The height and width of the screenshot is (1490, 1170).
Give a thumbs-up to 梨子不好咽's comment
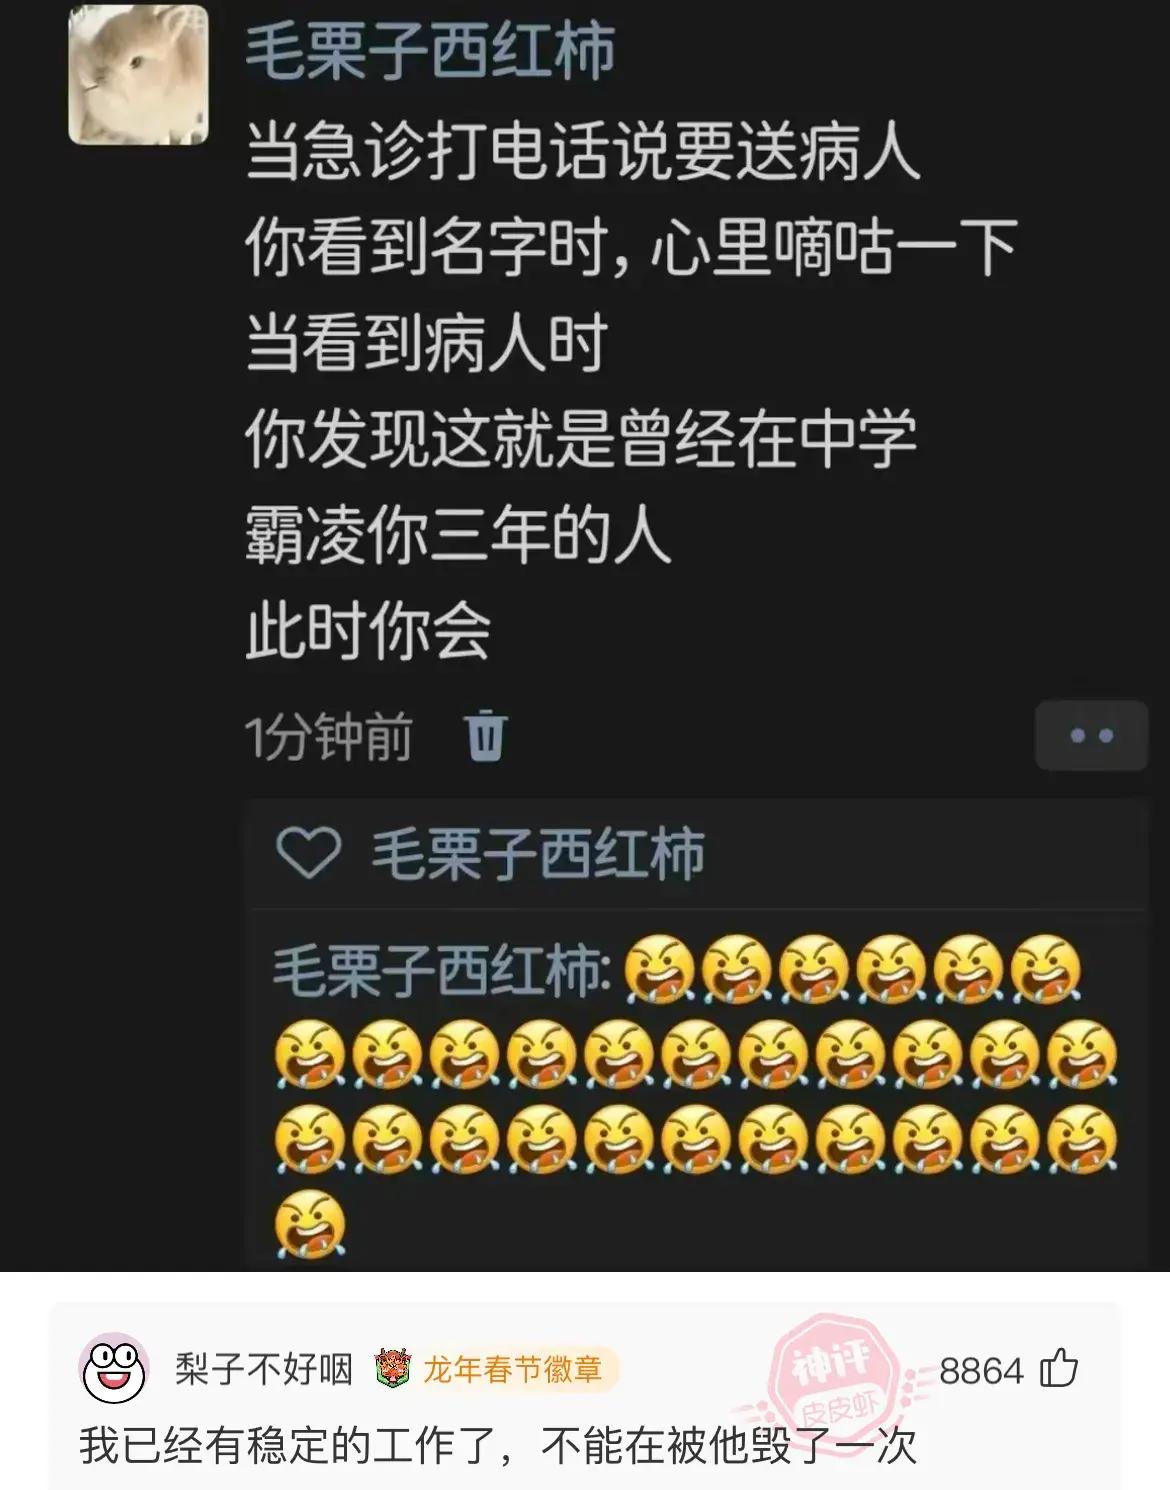point(1059,1369)
